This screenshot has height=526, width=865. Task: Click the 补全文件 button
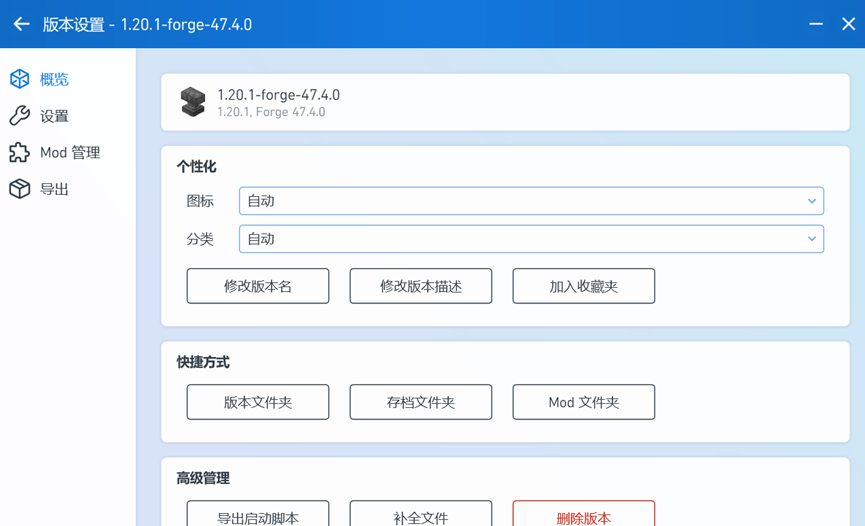pos(420,514)
